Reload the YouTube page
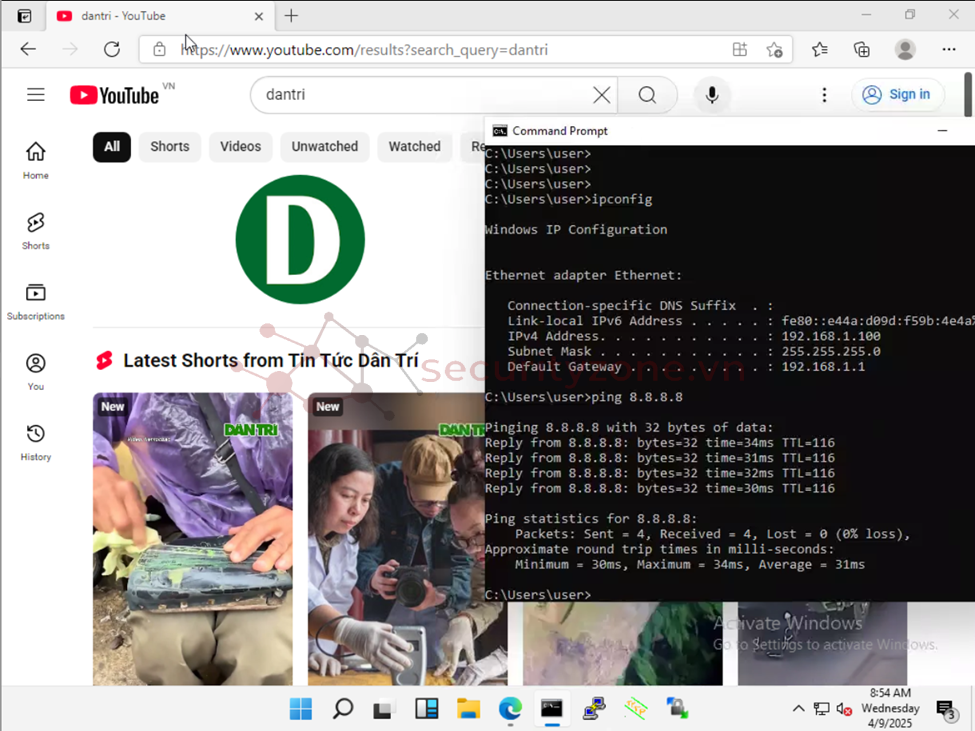 point(112,49)
